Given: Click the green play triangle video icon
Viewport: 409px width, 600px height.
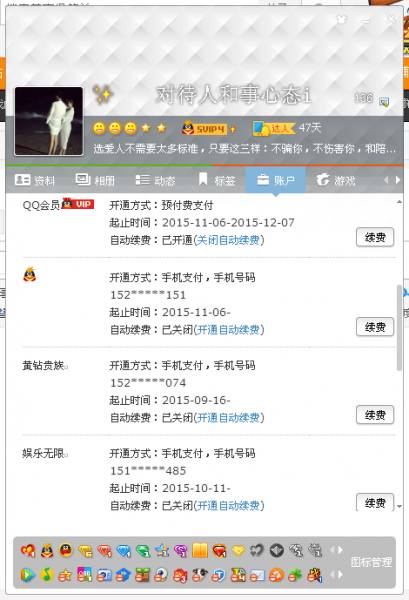Looking at the screenshot, I should (27, 575).
